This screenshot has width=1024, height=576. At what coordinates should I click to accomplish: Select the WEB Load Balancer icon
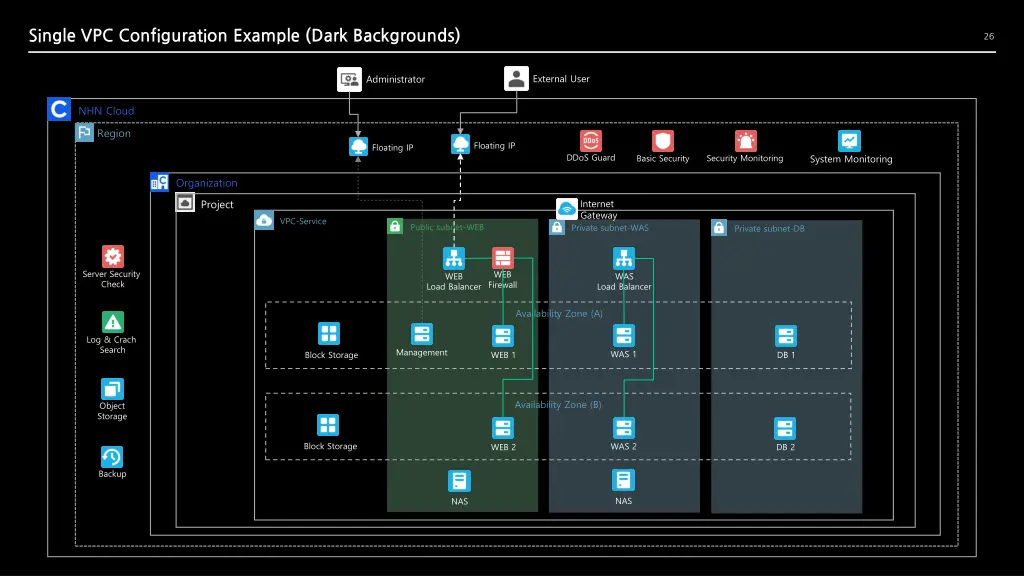click(453, 259)
